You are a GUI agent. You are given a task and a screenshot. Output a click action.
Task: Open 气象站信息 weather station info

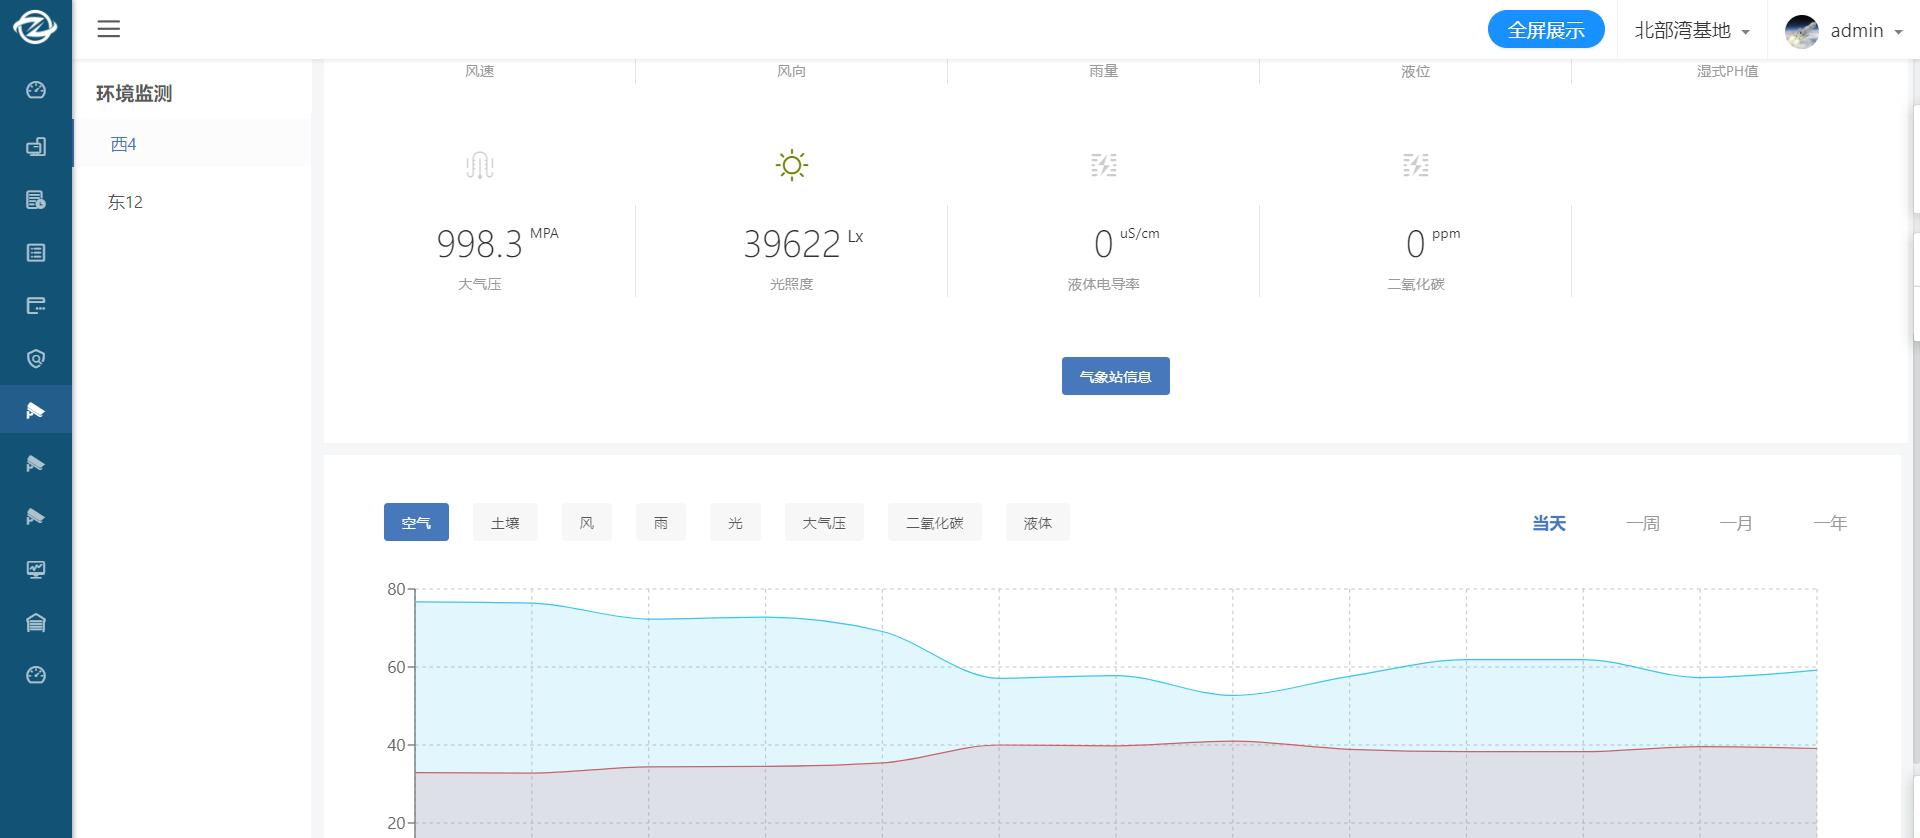coord(1115,377)
